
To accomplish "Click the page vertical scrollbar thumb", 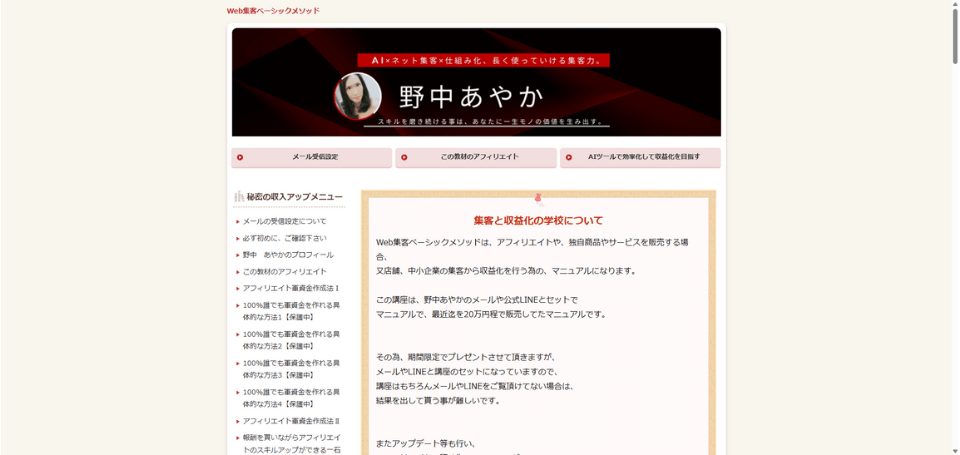I will click(x=955, y=37).
